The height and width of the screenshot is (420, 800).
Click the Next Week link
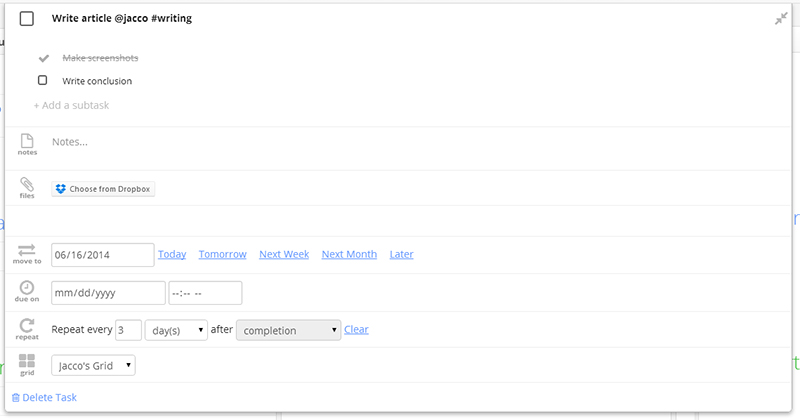pos(284,254)
